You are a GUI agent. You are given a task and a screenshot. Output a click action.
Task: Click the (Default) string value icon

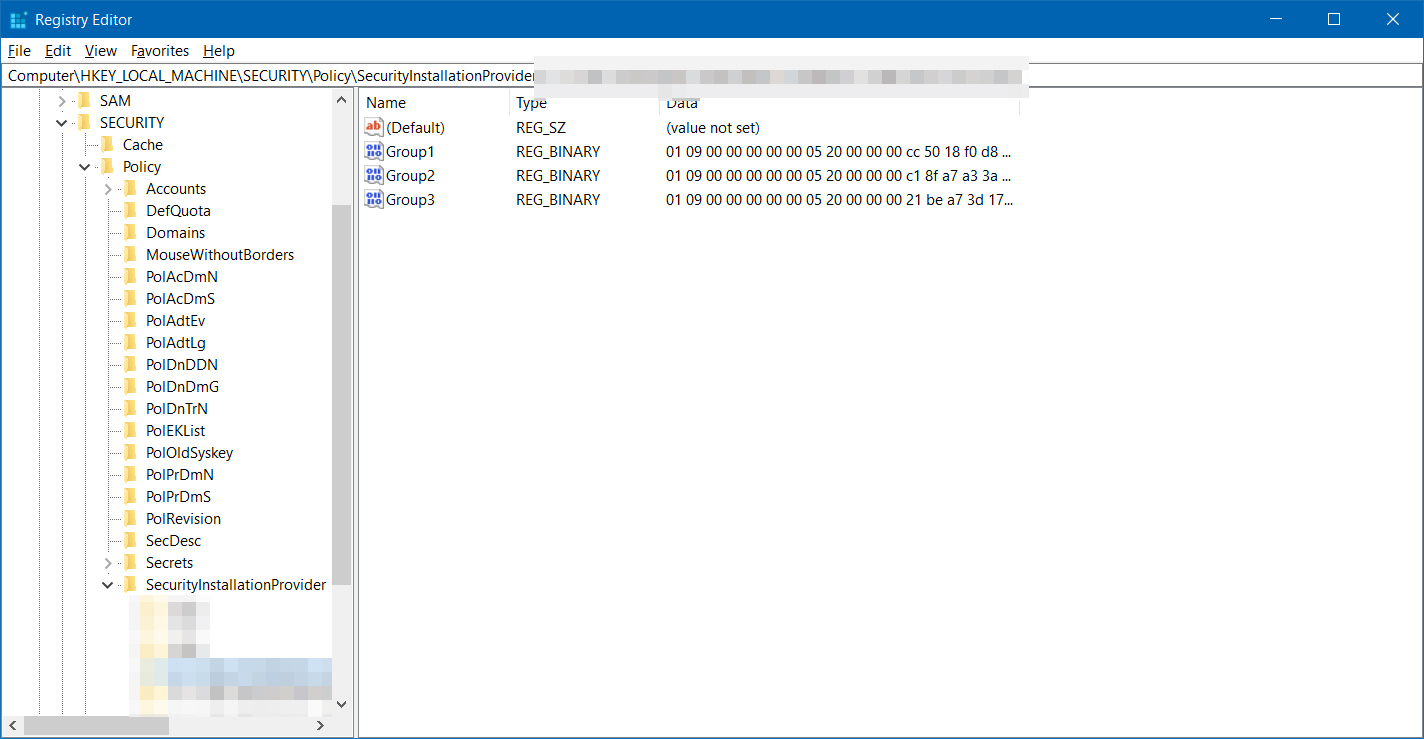point(374,128)
